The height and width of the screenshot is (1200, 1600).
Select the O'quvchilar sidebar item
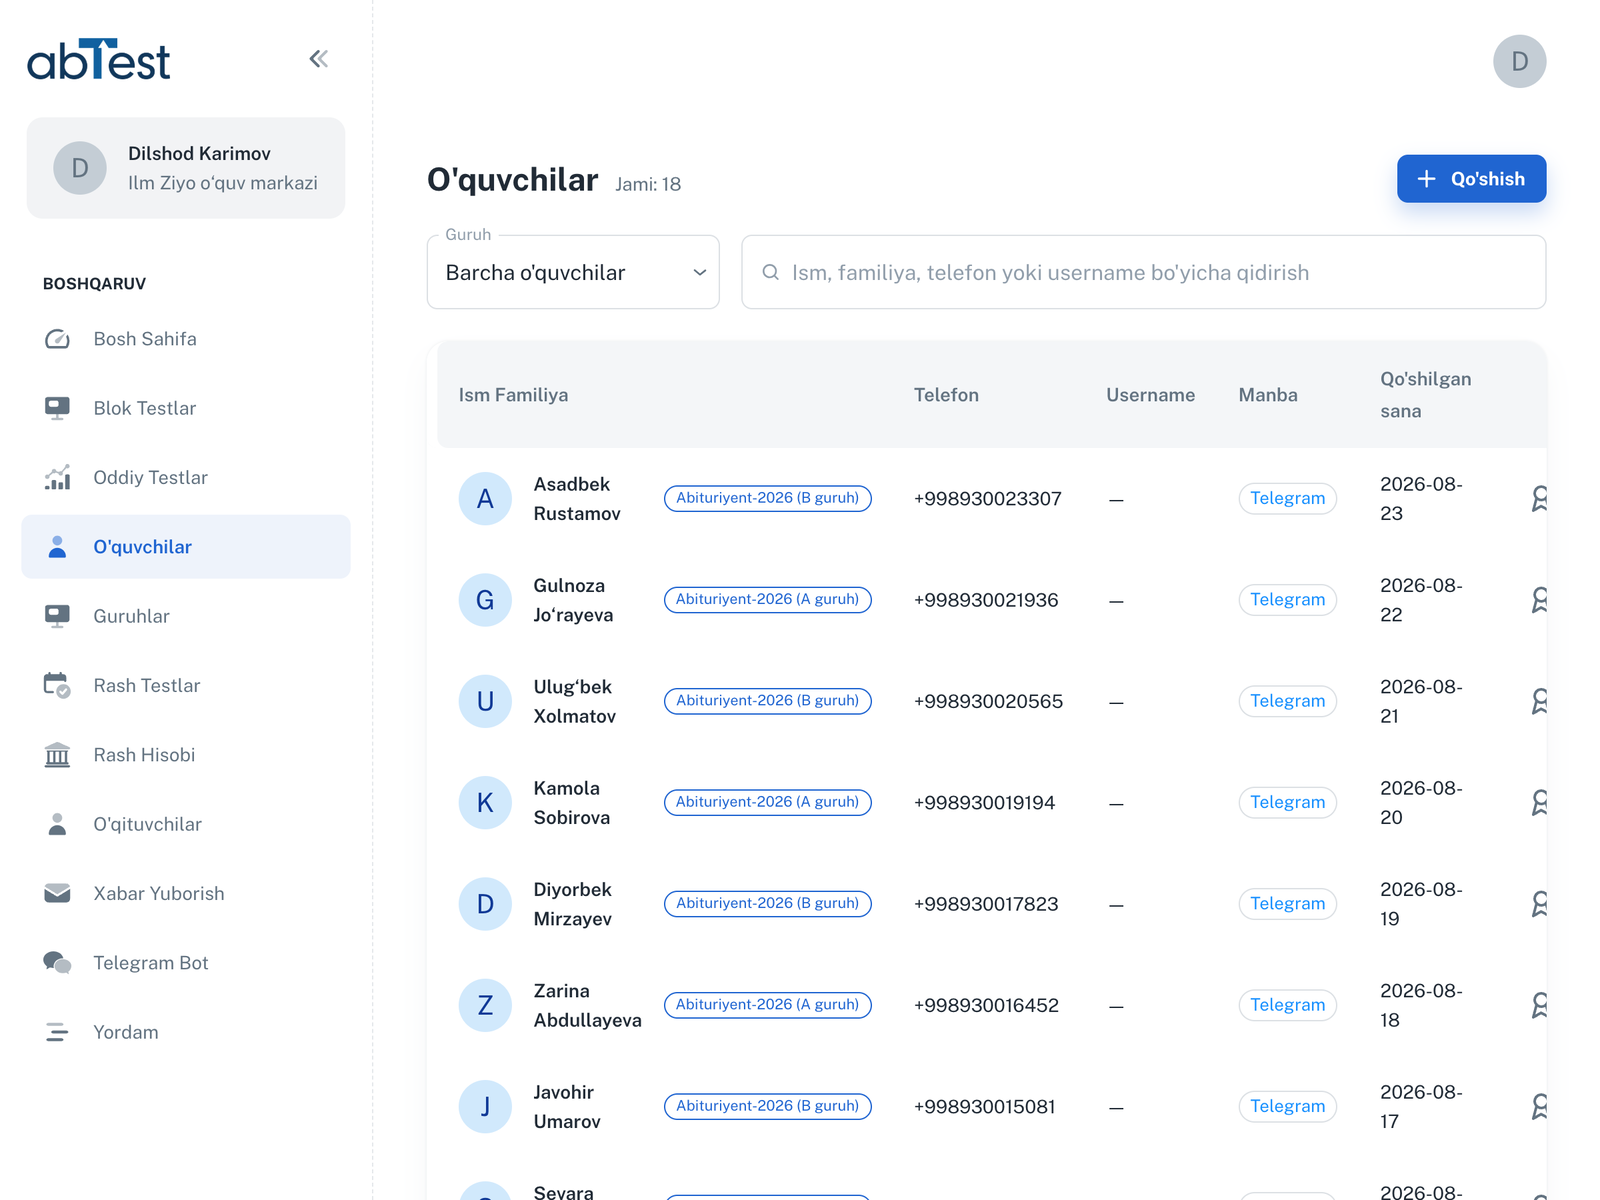click(186, 547)
